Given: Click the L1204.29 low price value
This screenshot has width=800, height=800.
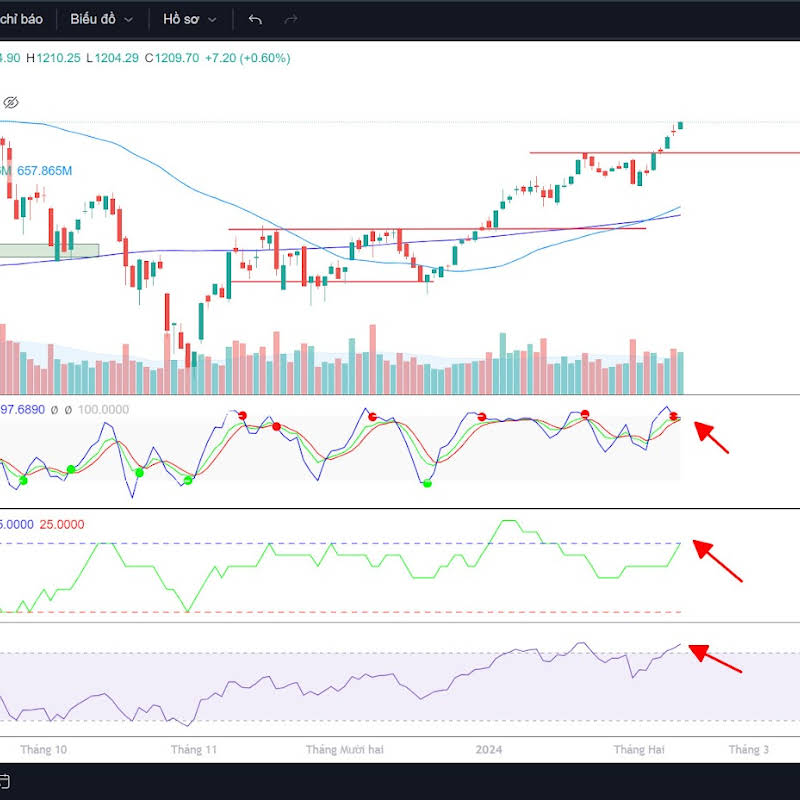Looking at the screenshot, I should [x=112, y=58].
